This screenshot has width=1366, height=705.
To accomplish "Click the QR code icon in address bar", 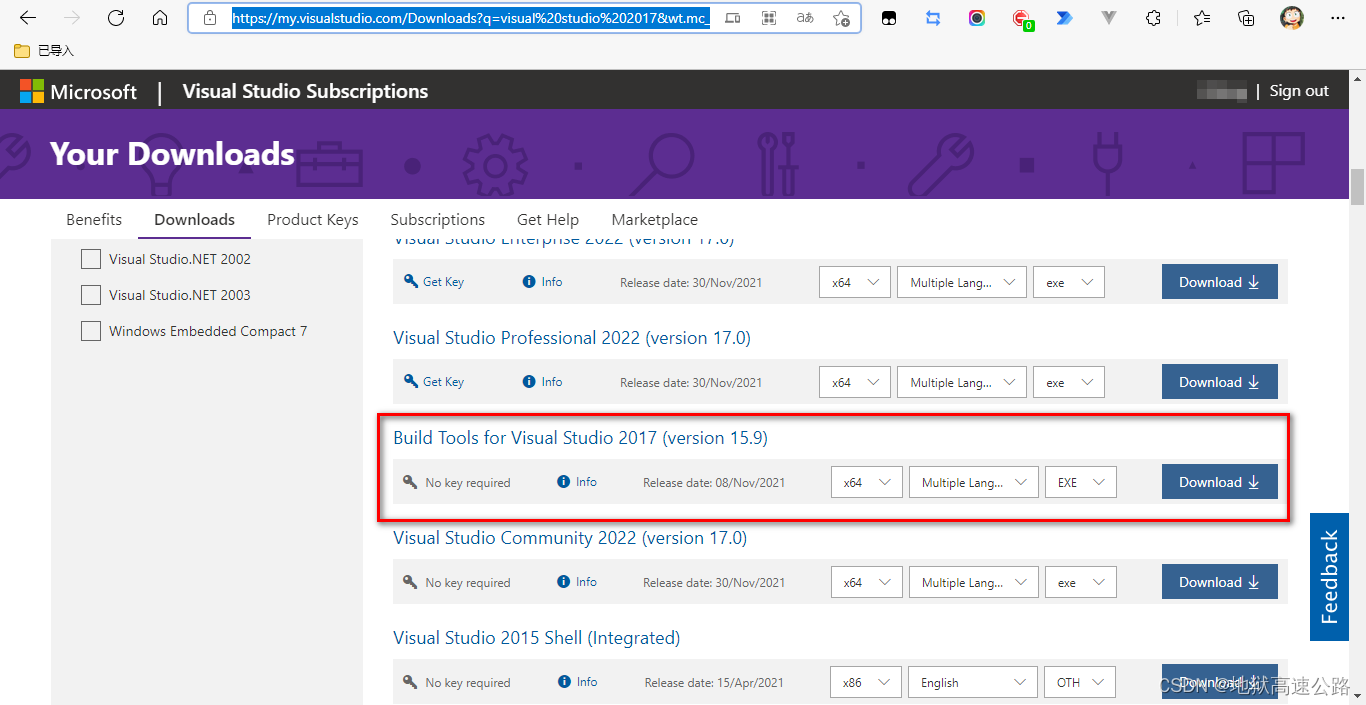I will [x=769, y=18].
